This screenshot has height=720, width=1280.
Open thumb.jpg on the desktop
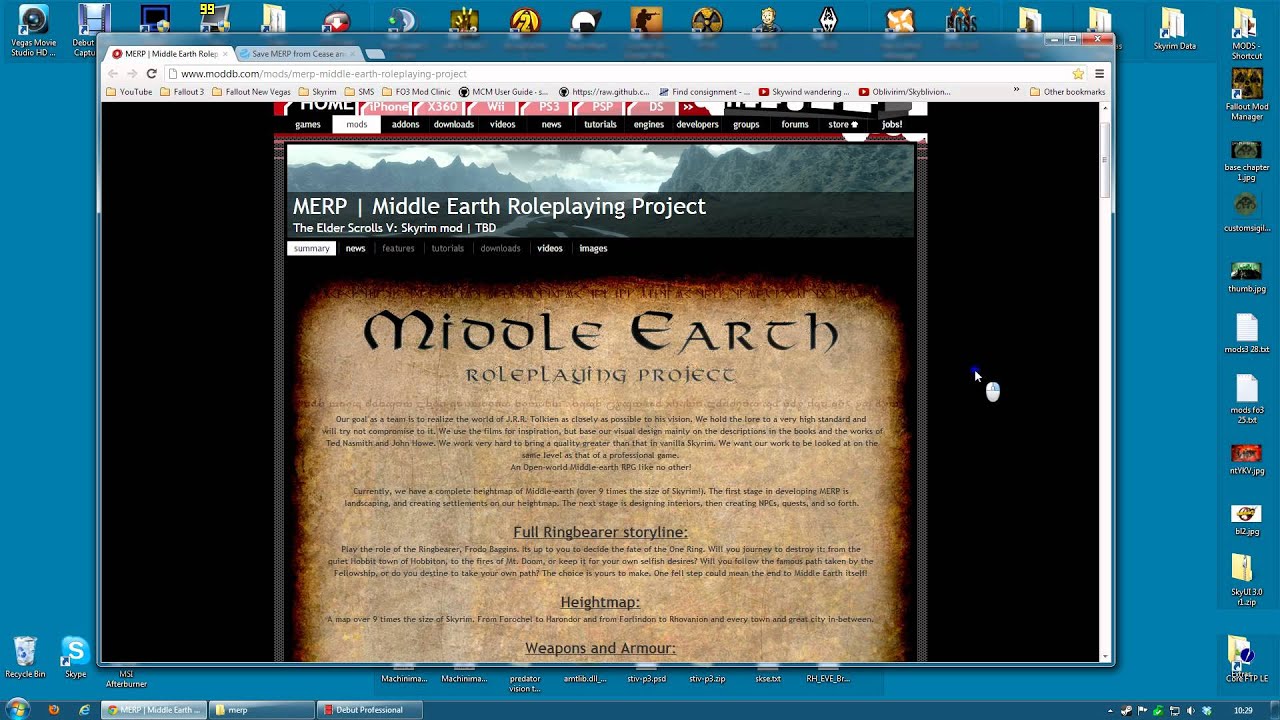point(1246,277)
